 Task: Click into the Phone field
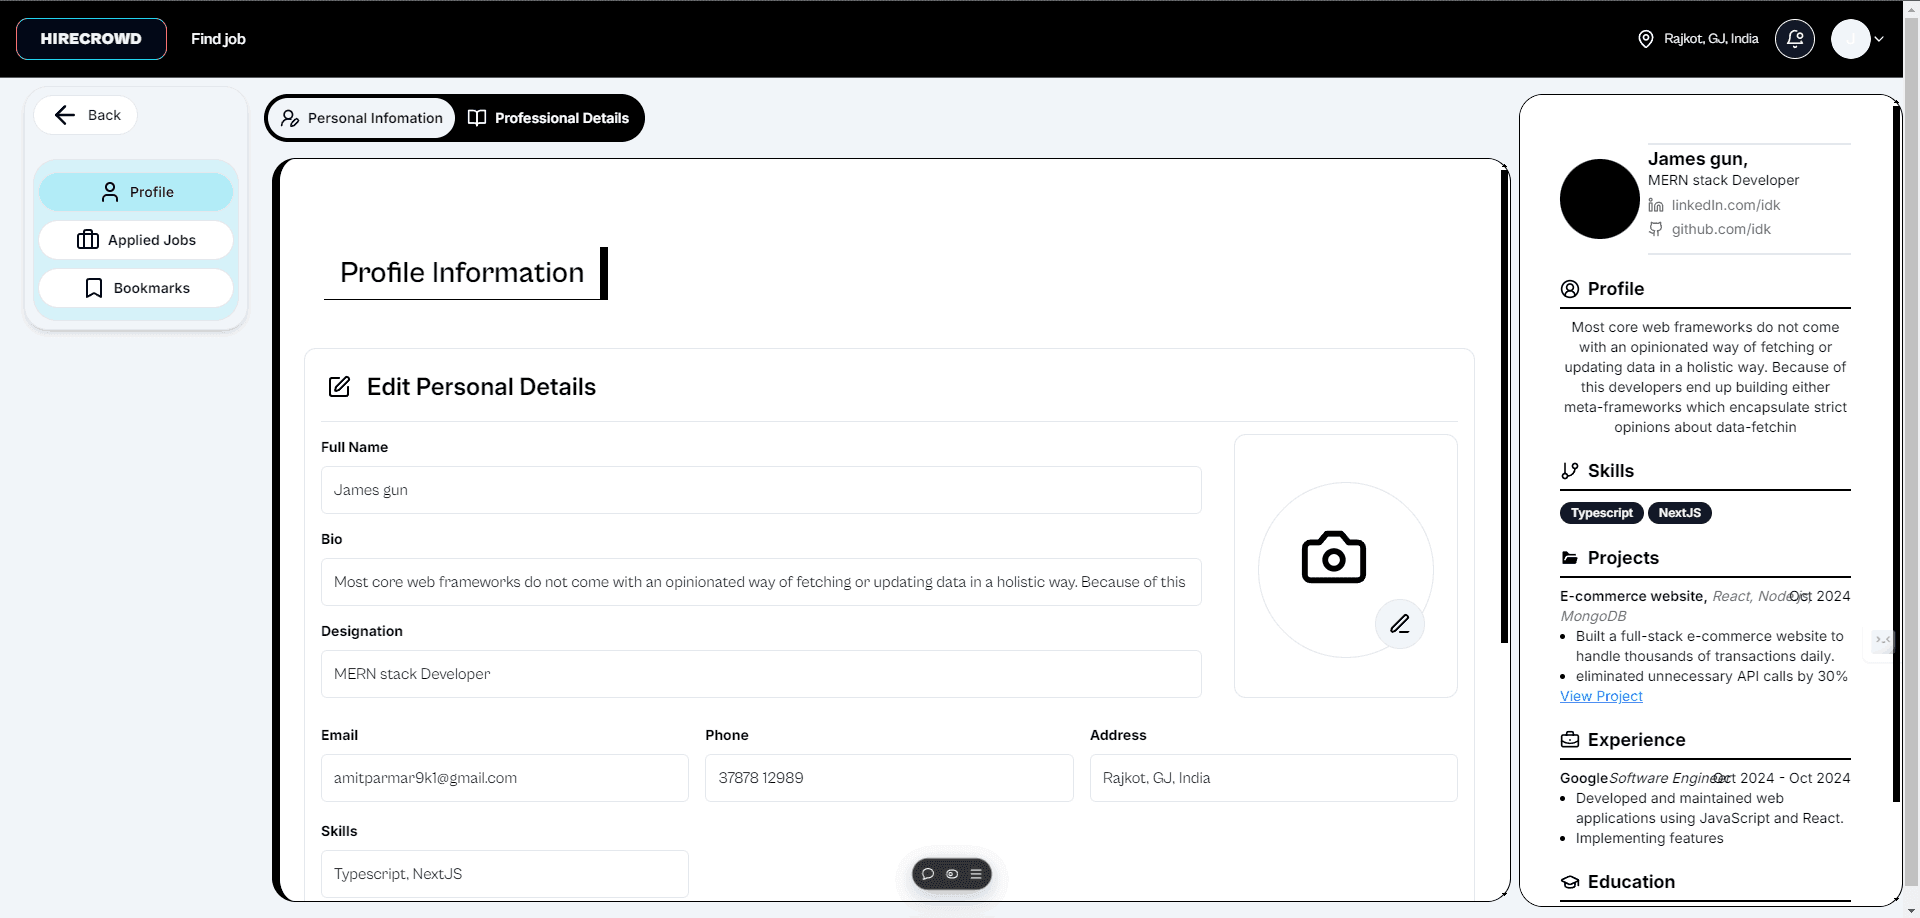889,778
